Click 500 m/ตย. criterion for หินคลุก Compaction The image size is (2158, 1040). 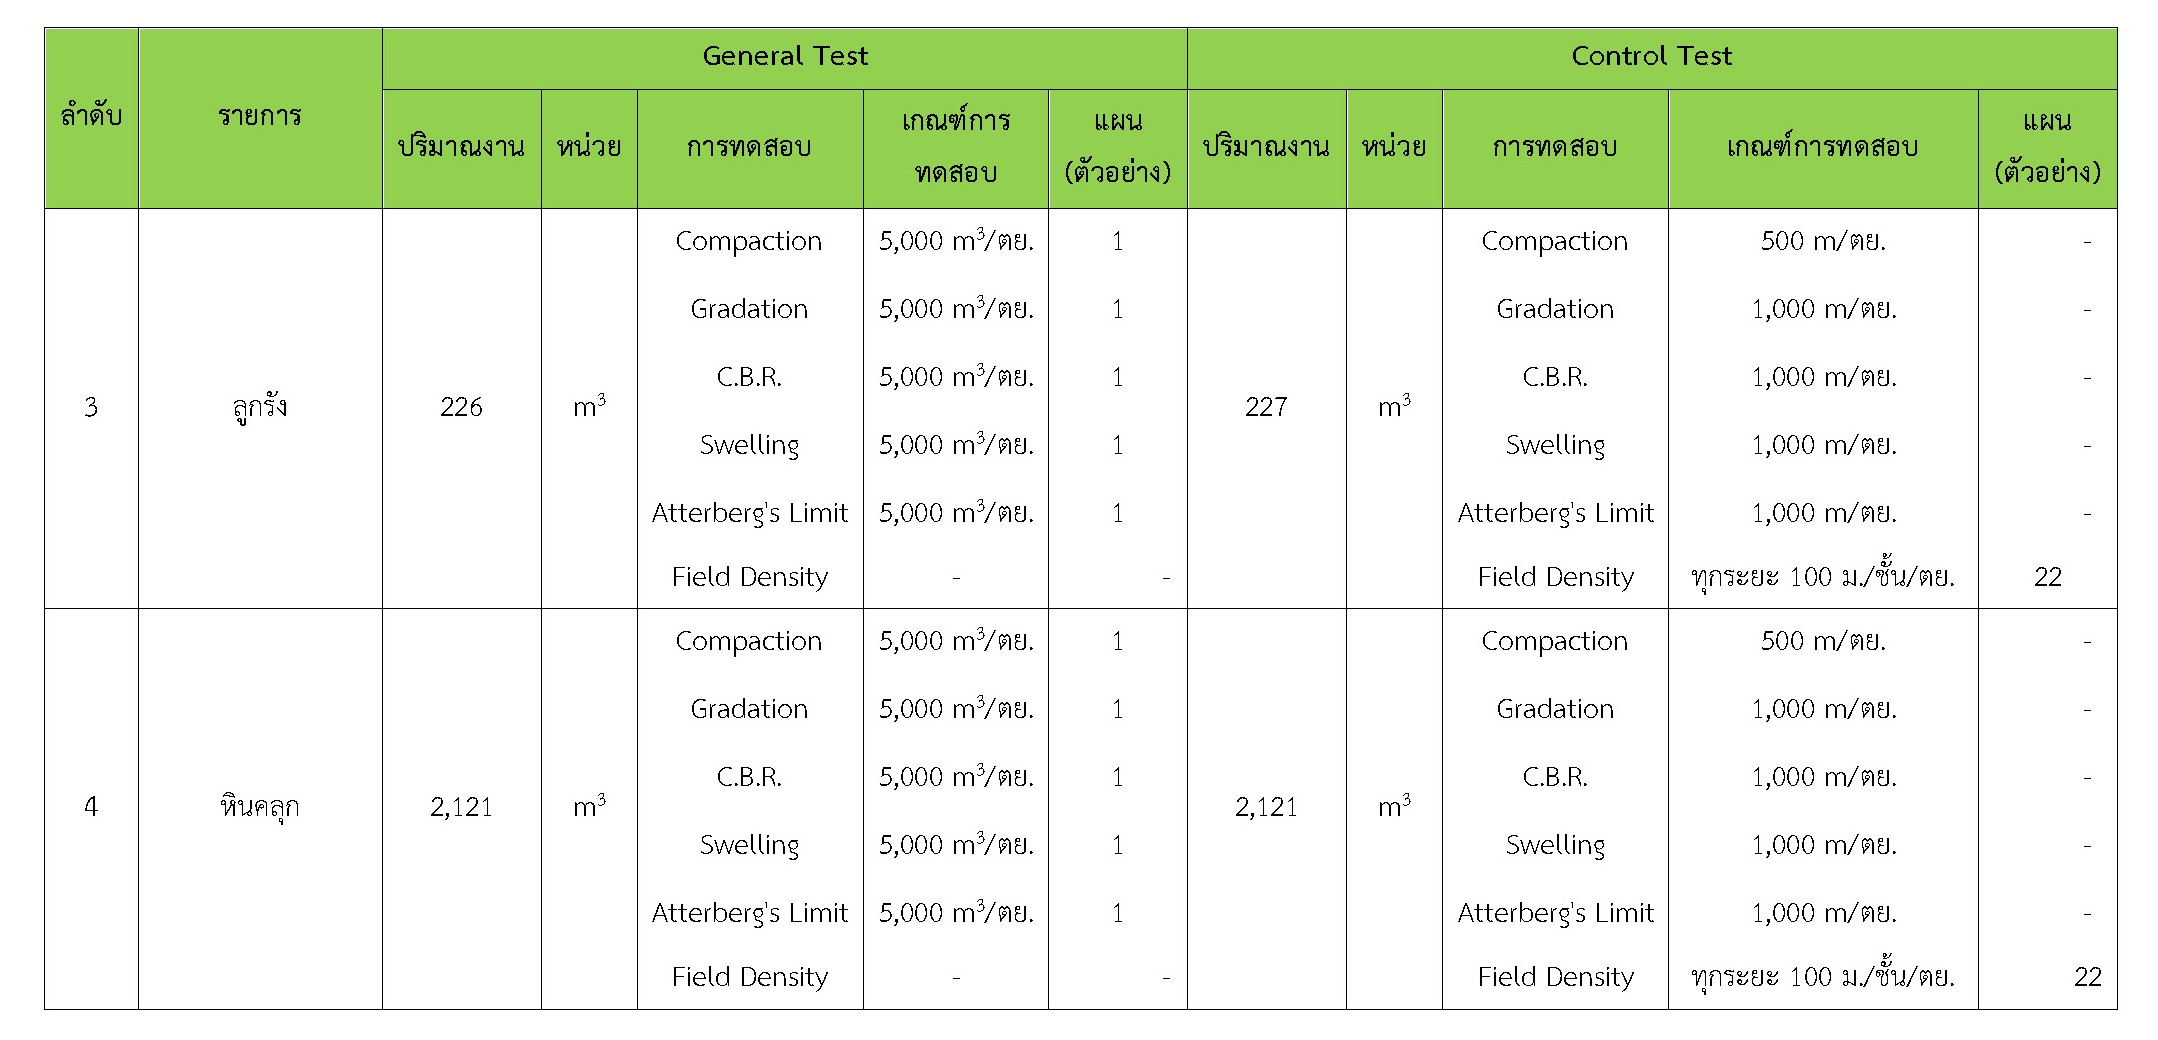[1822, 641]
